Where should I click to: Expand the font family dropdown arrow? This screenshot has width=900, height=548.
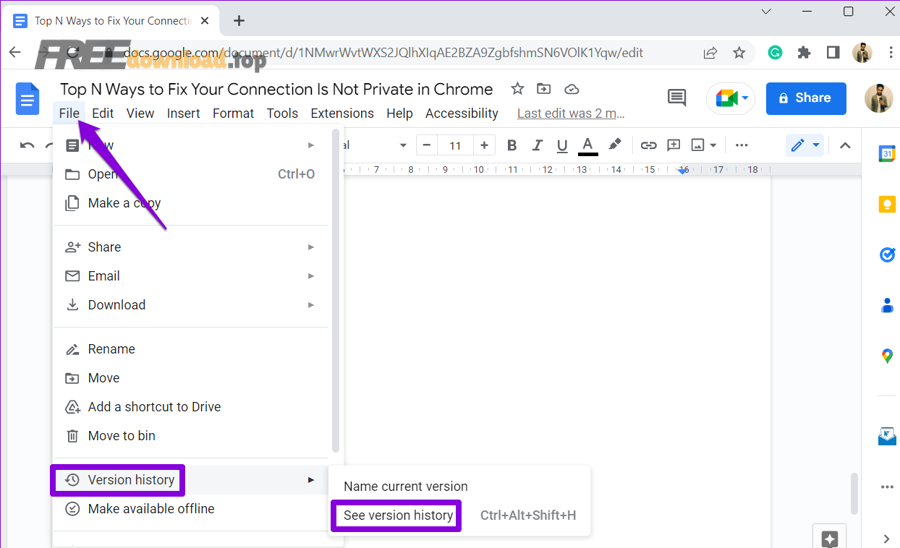pyautogui.click(x=403, y=146)
